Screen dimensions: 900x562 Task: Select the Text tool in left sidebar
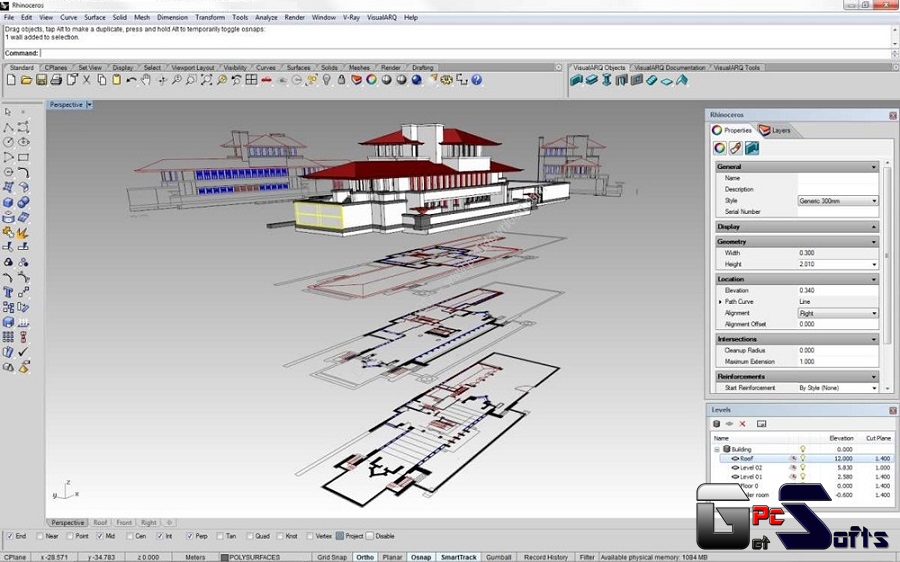tap(8, 292)
